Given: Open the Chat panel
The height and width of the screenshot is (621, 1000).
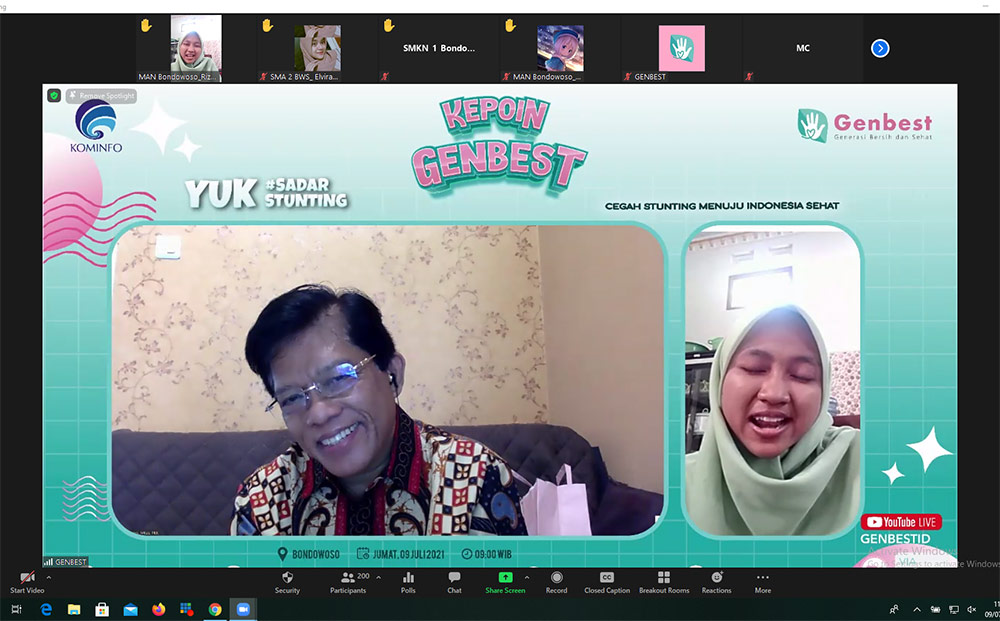Looking at the screenshot, I should [x=454, y=582].
